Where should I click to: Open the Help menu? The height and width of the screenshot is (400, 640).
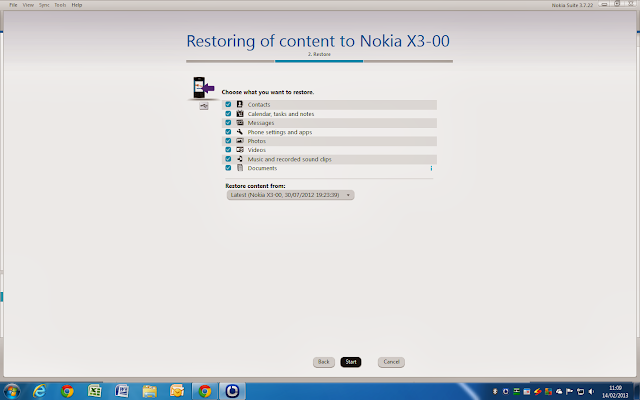click(x=77, y=5)
